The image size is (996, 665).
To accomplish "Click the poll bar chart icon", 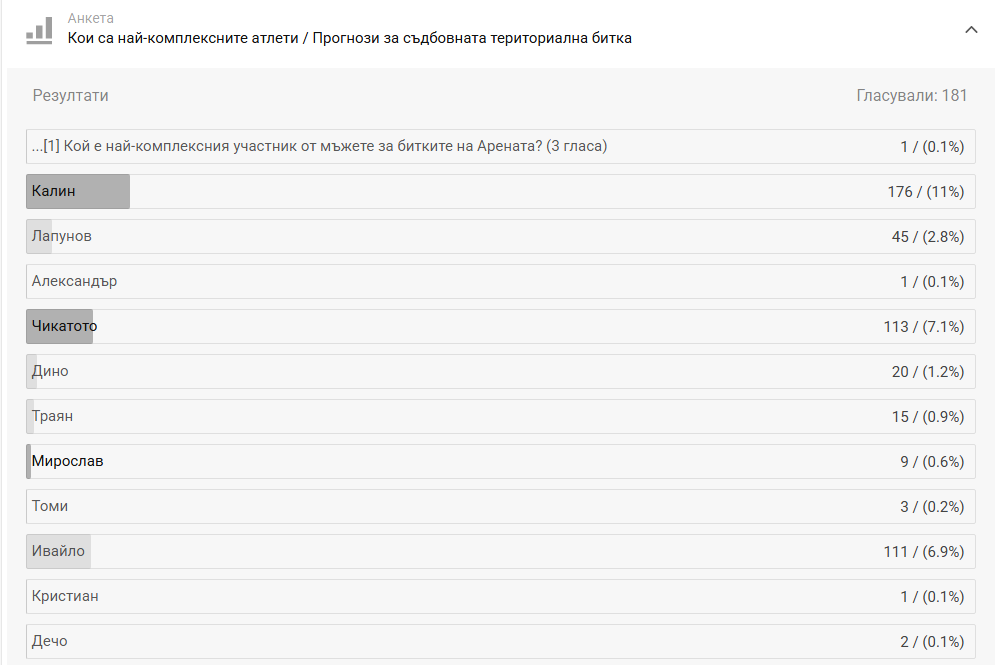I will pos(40,29).
